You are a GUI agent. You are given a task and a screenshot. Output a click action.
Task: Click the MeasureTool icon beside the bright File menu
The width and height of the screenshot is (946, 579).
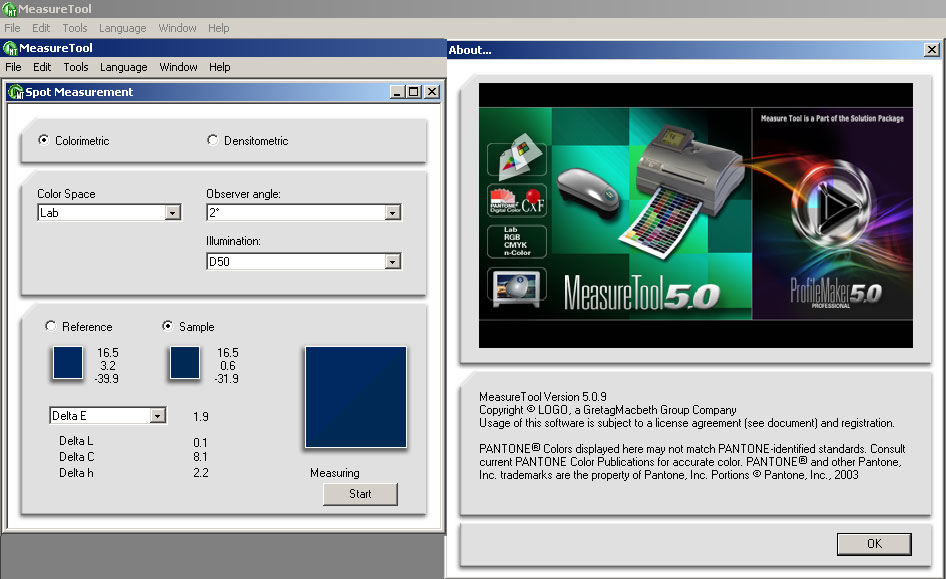[x=10, y=48]
